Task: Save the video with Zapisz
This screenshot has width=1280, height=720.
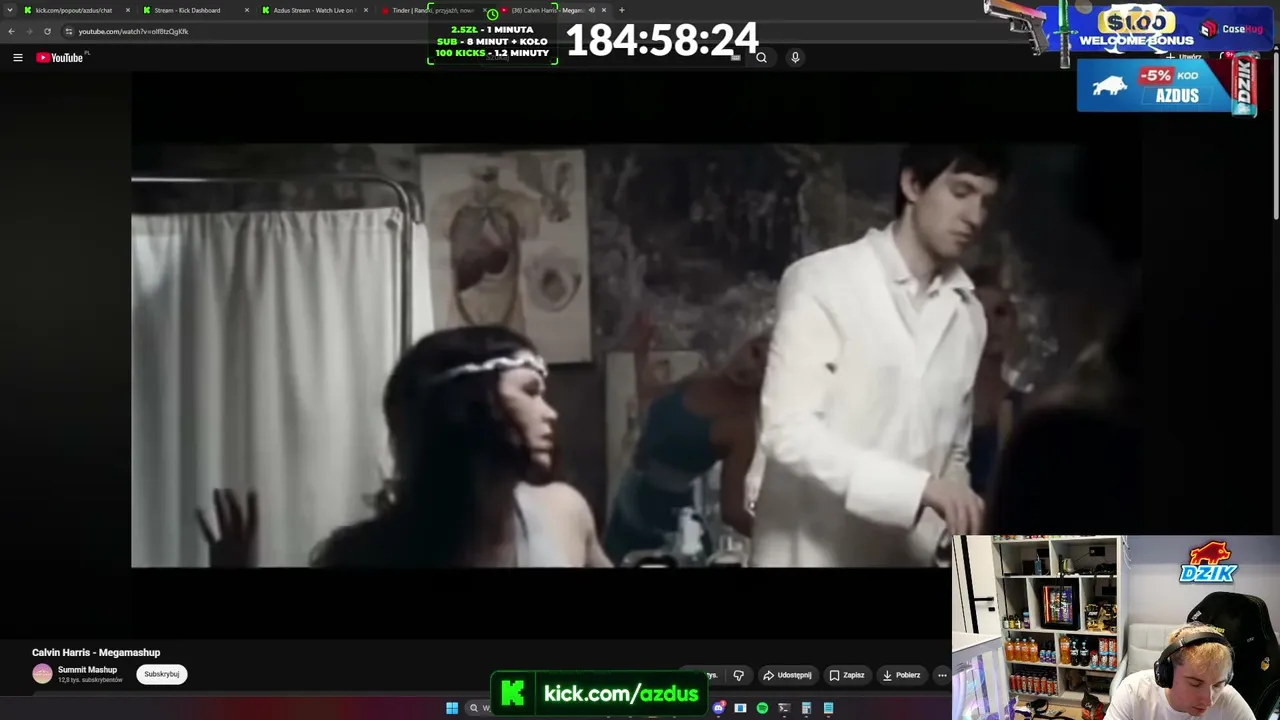Action: tap(846, 675)
